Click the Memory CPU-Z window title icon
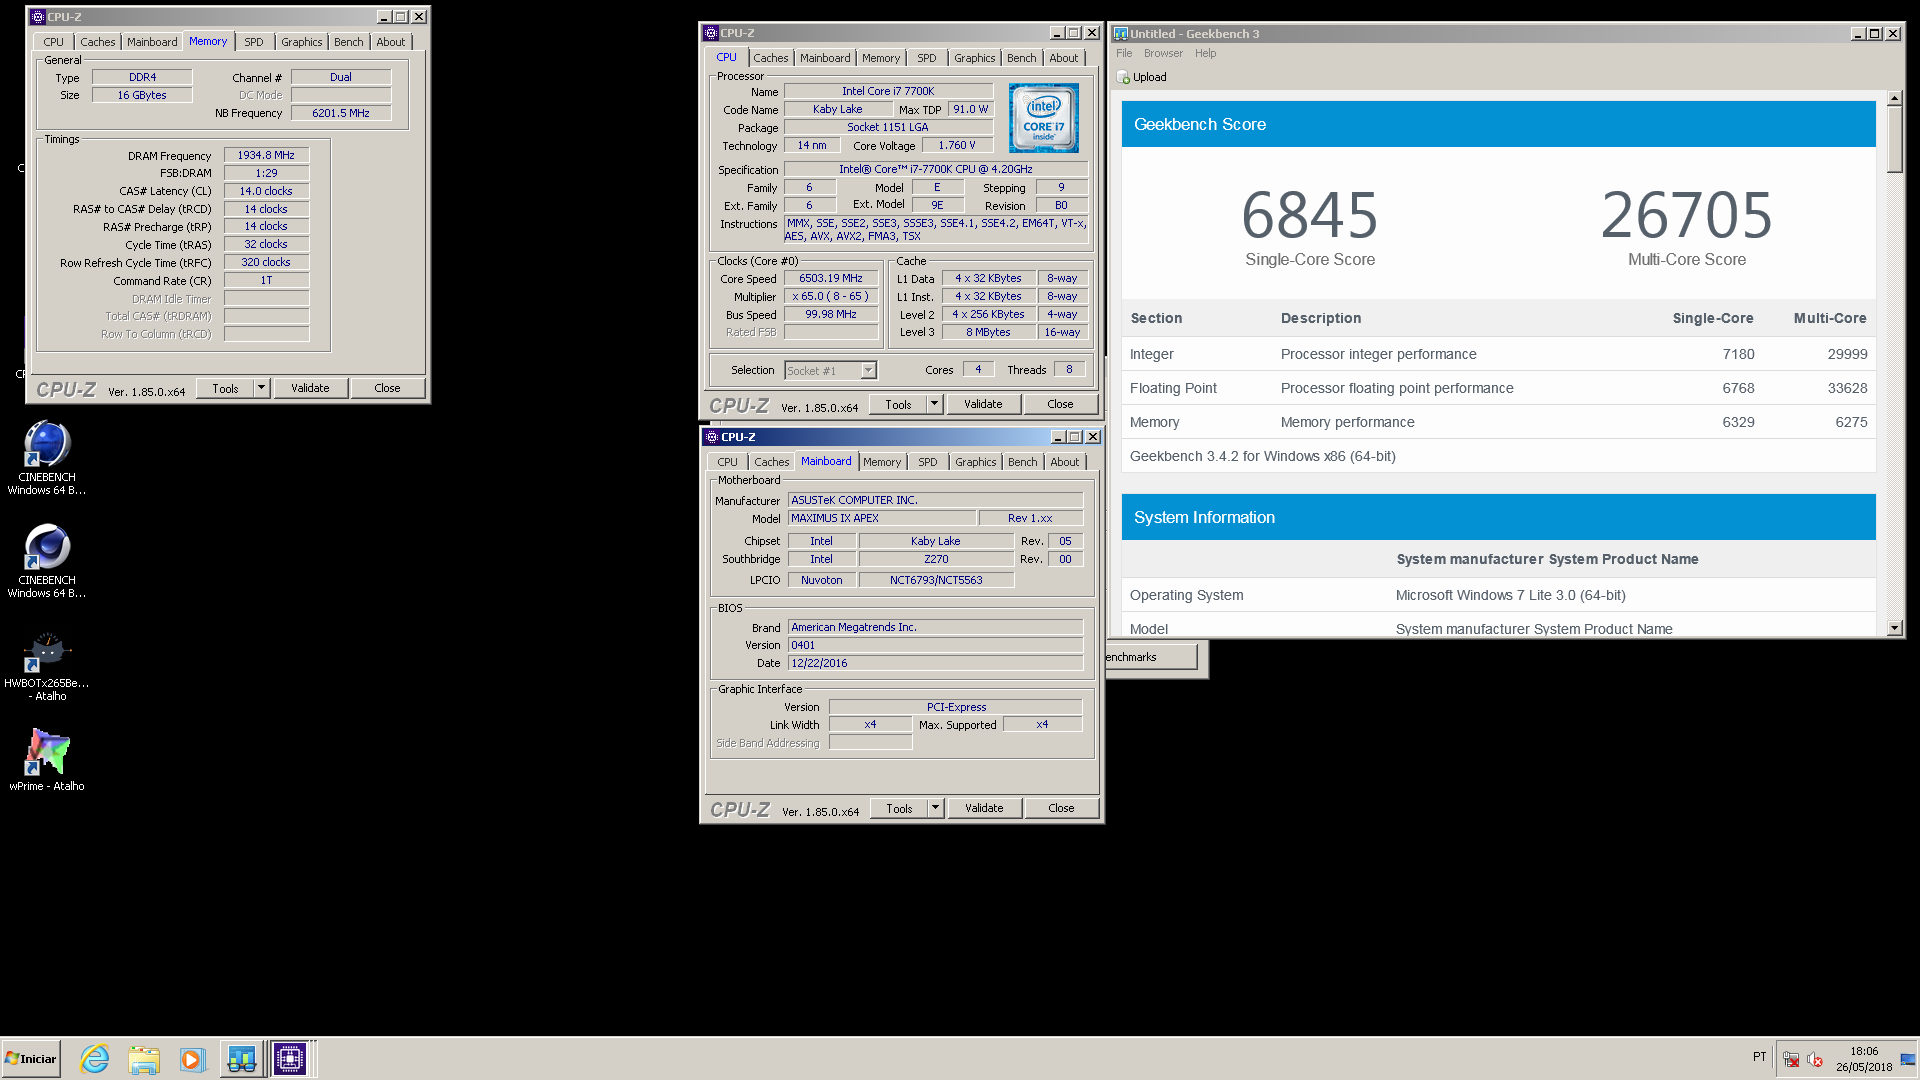Viewport: 1920px width, 1080px height. point(38,17)
